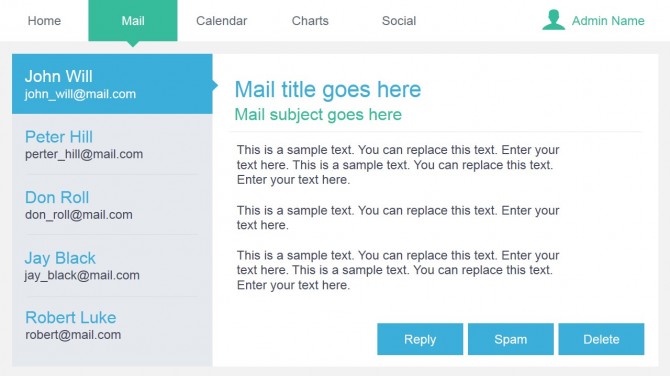
Task: Click the admin user avatar icon
Action: pos(554,20)
